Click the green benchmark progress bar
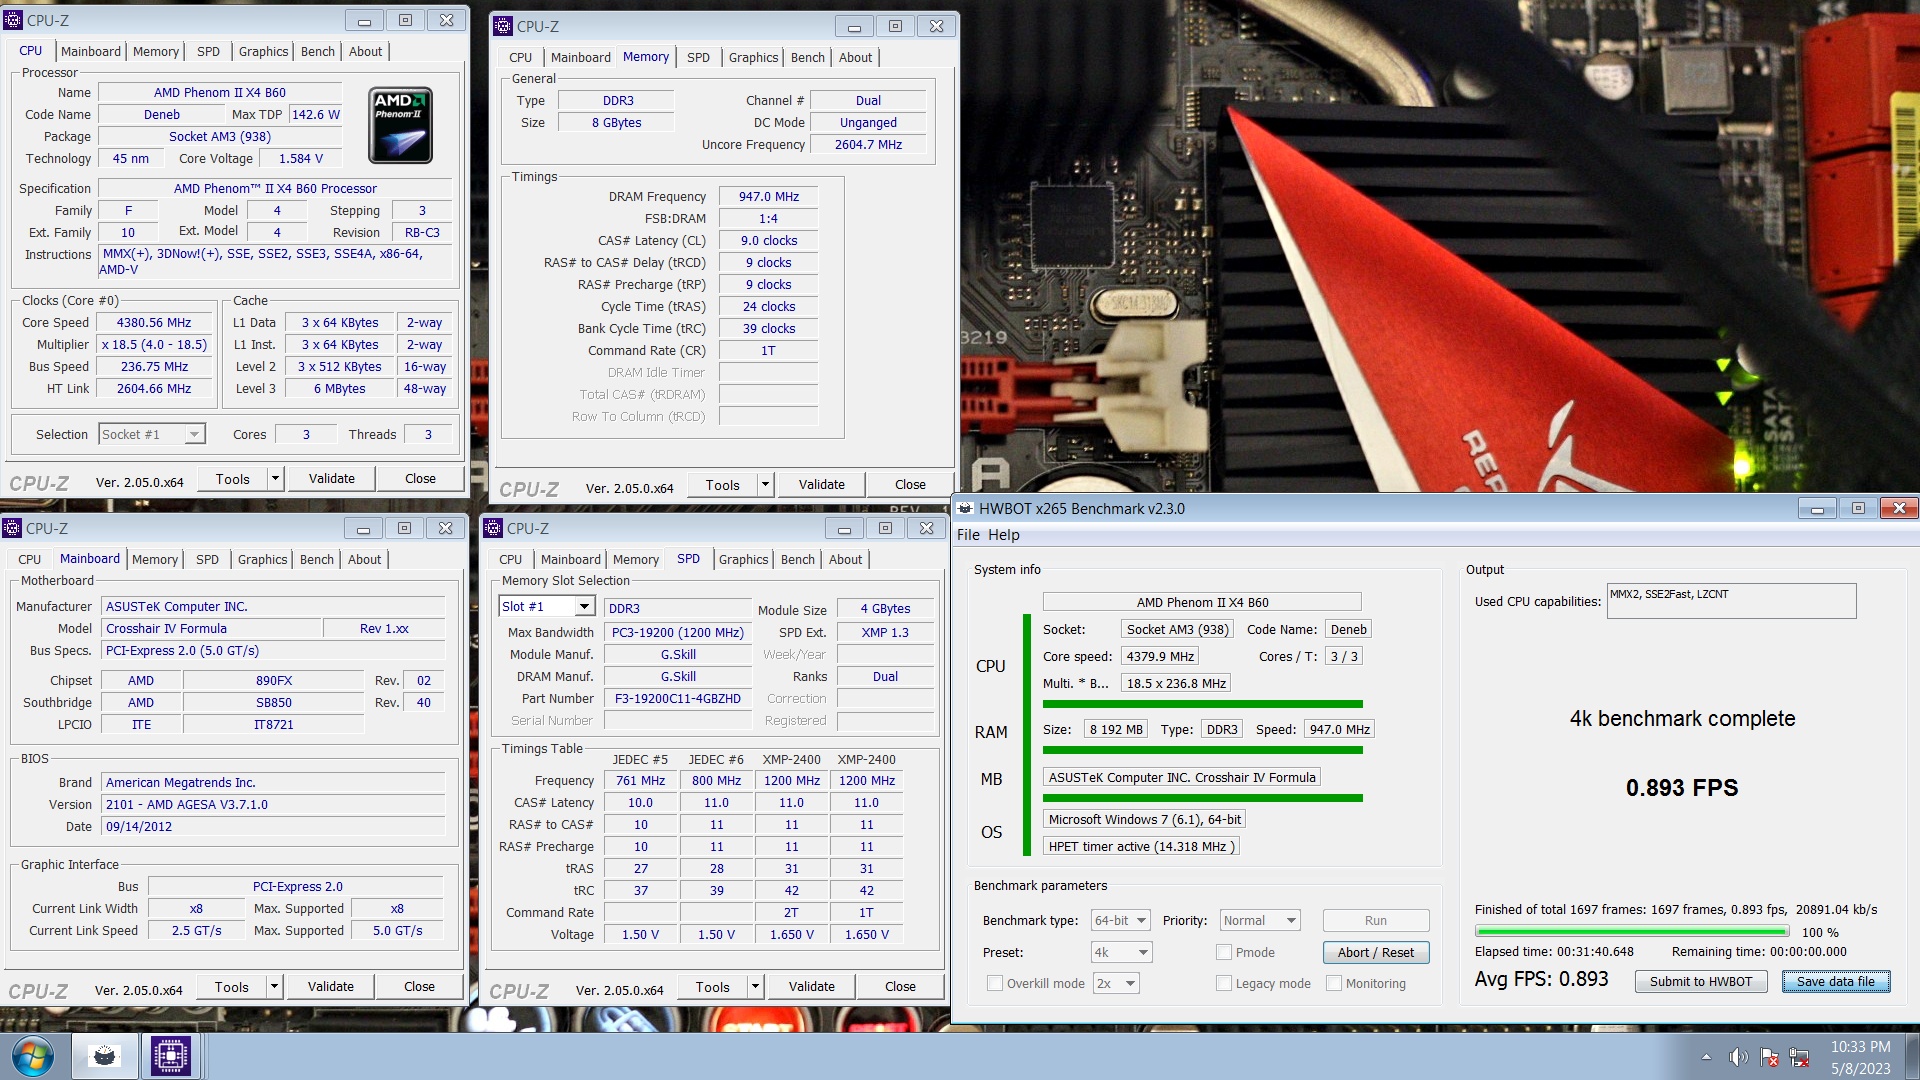The image size is (1920, 1080). [x=1632, y=931]
